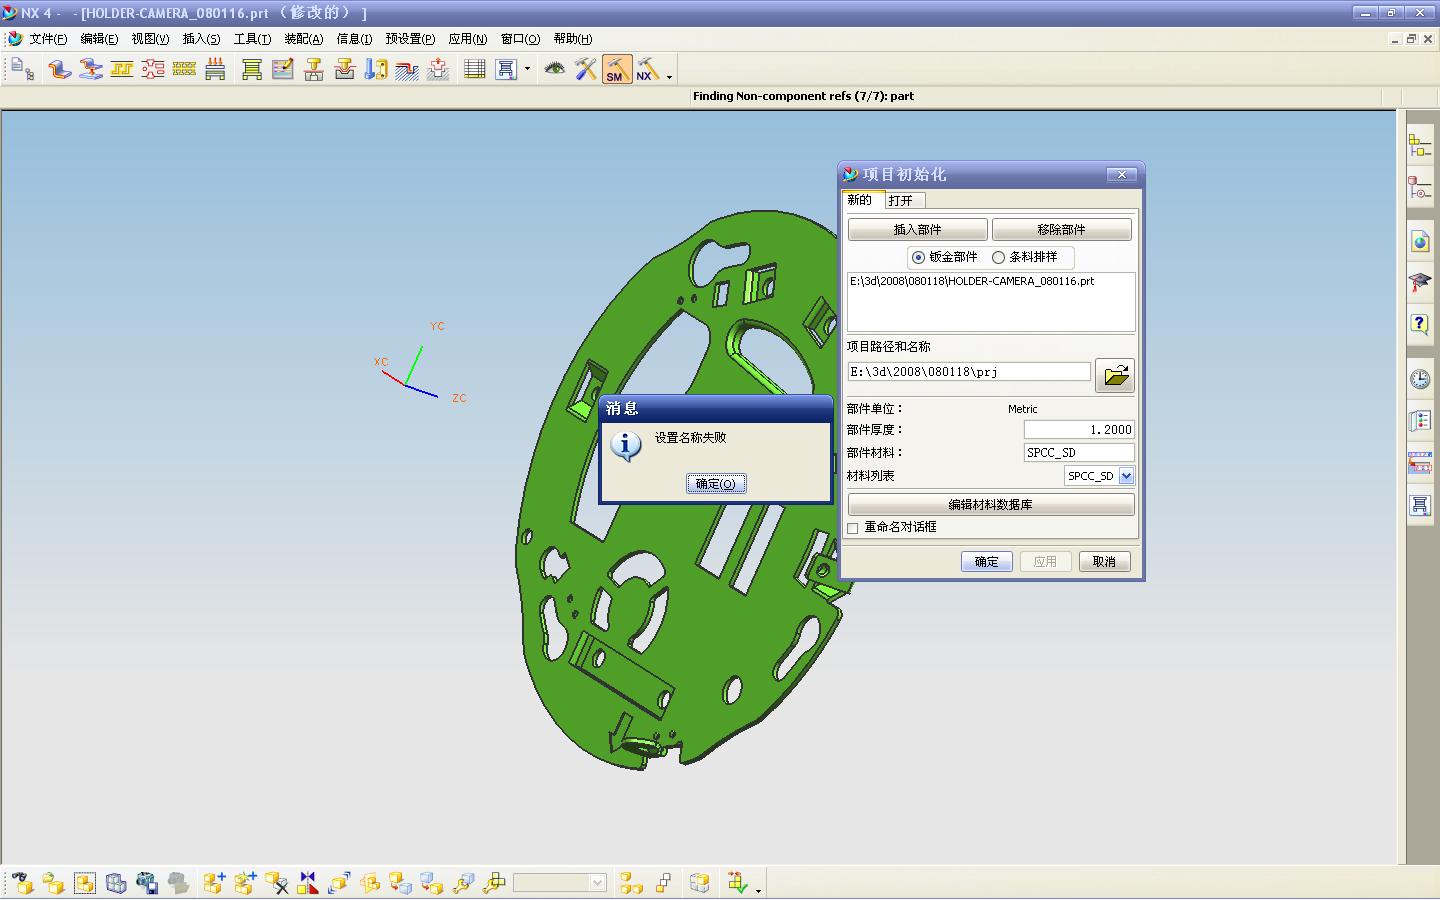Image resolution: width=1440 pixels, height=900 pixels.
Task: Click the SM hammer toolbar icon
Action: point(617,69)
